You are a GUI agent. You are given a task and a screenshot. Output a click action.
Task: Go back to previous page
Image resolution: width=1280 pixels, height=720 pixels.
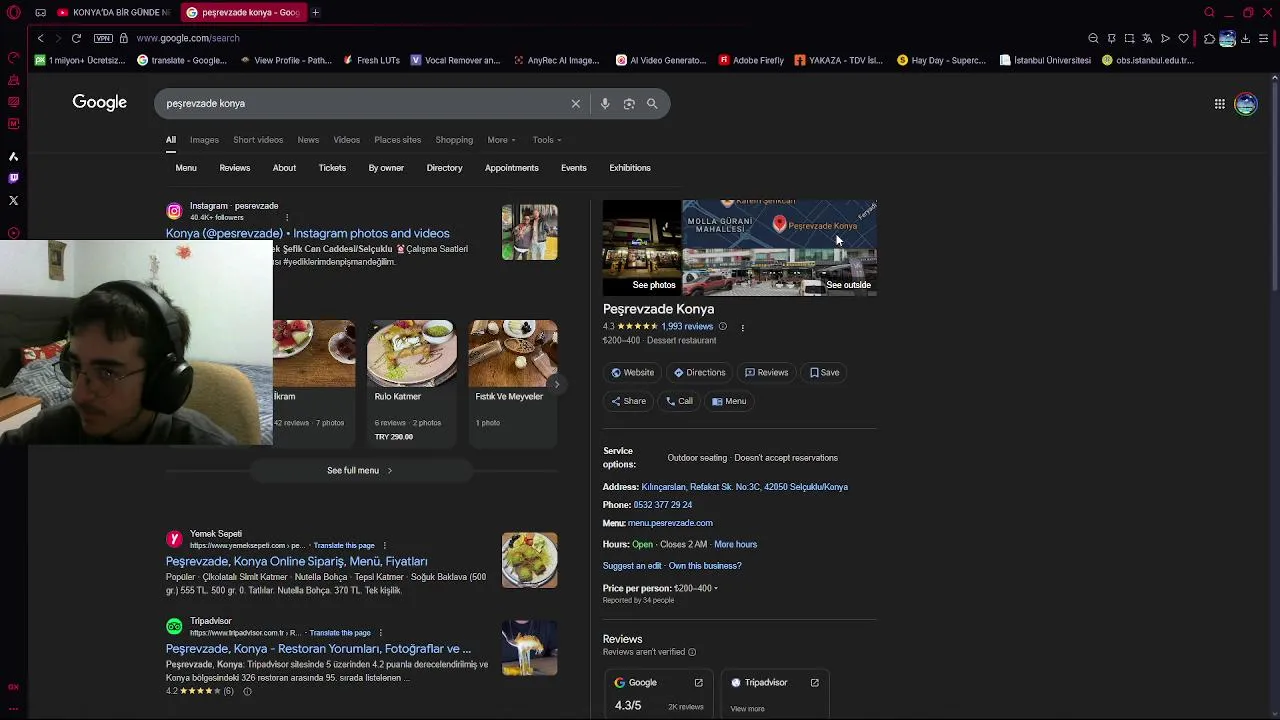coord(40,38)
